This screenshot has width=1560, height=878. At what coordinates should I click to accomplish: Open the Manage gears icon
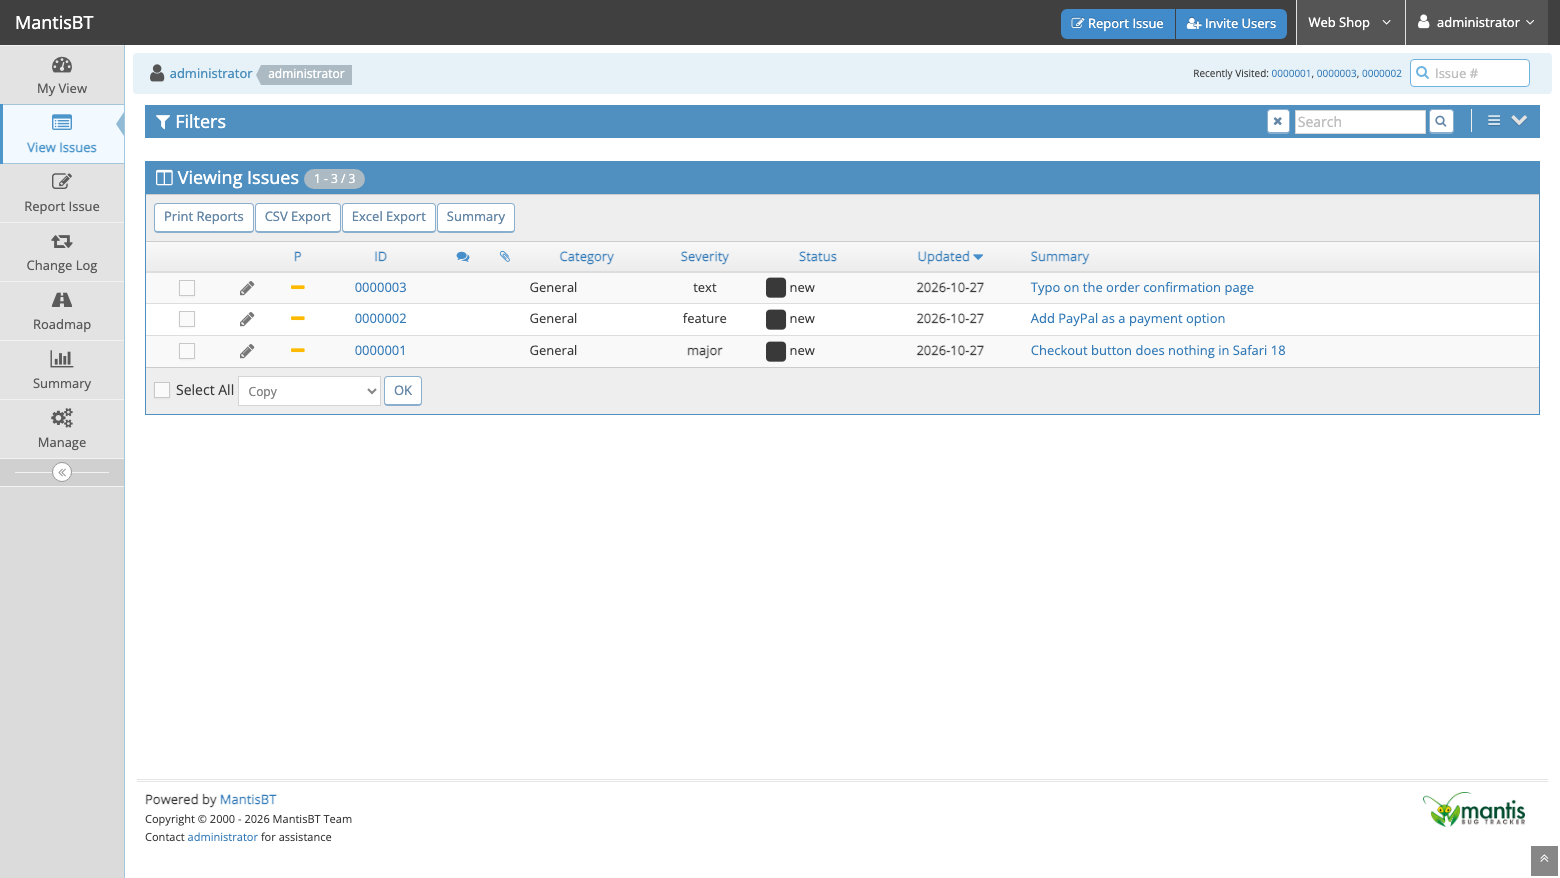(62, 418)
